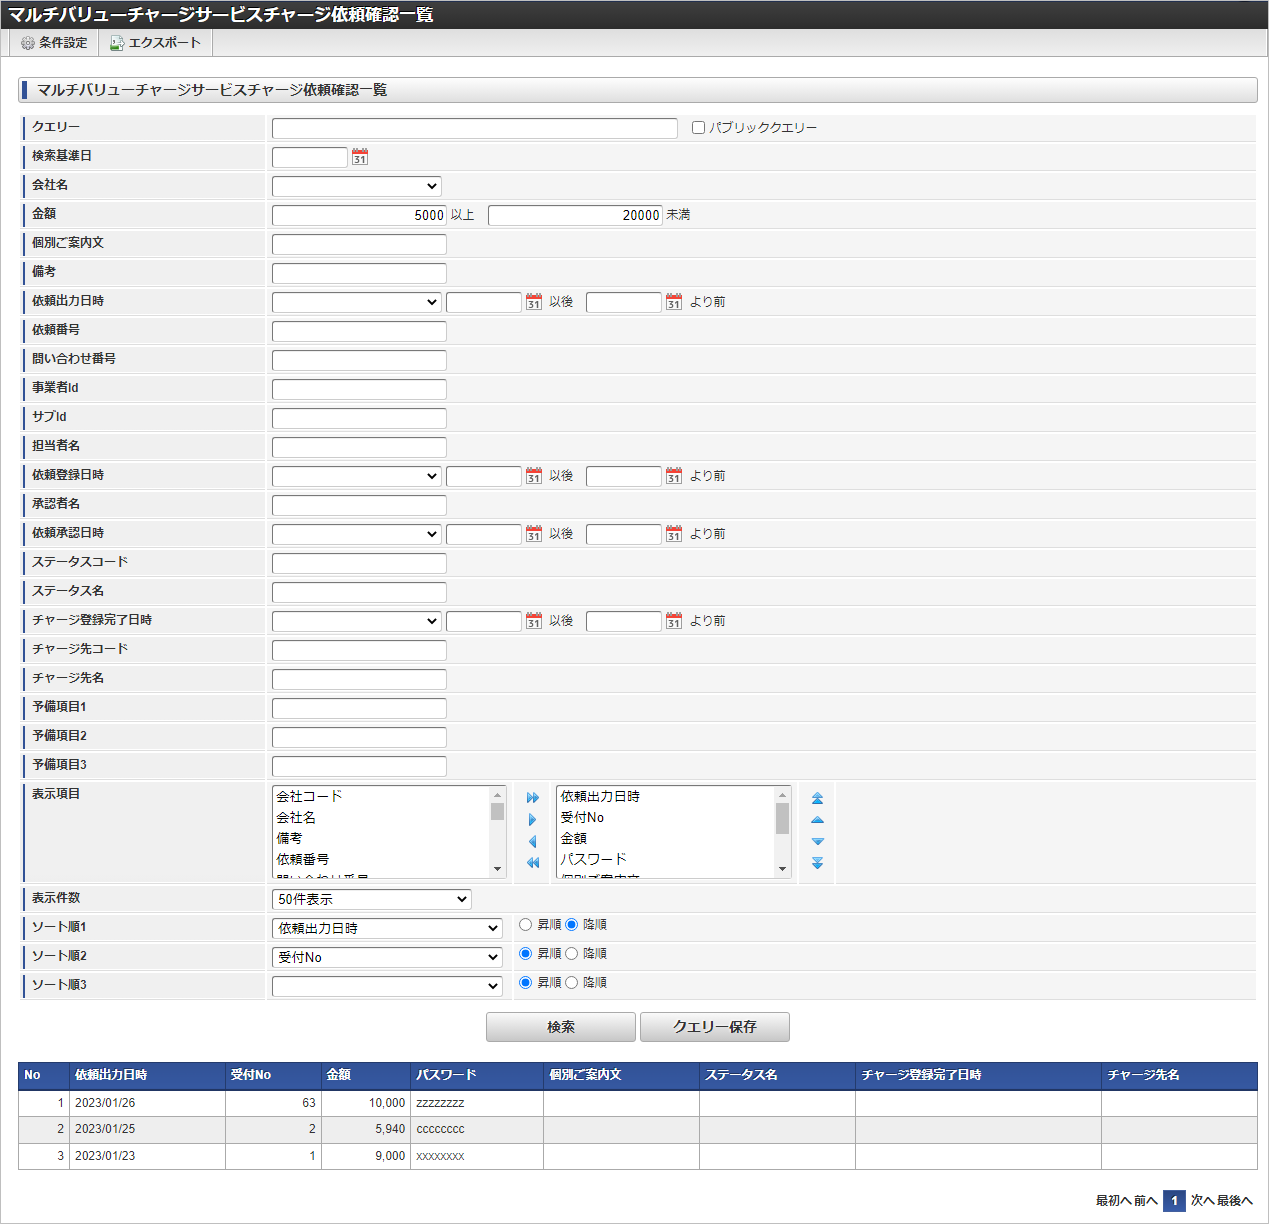This screenshot has height=1224, width=1269.
Task: Open the 検索基準日 calendar picker icon
Action: pyautogui.click(x=360, y=157)
